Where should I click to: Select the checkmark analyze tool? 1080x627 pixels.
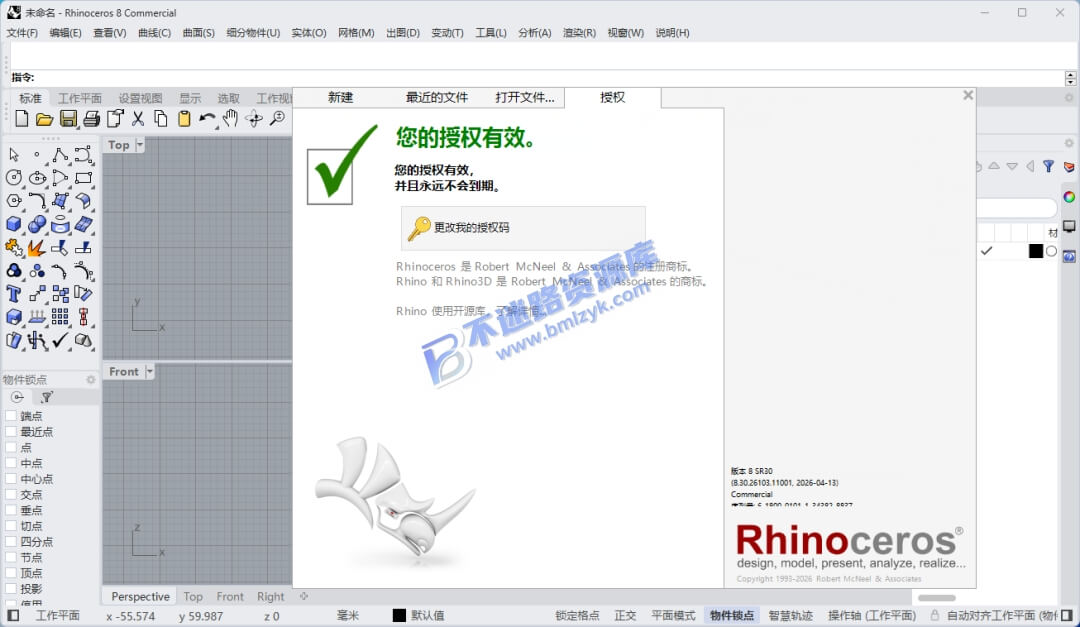60,340
